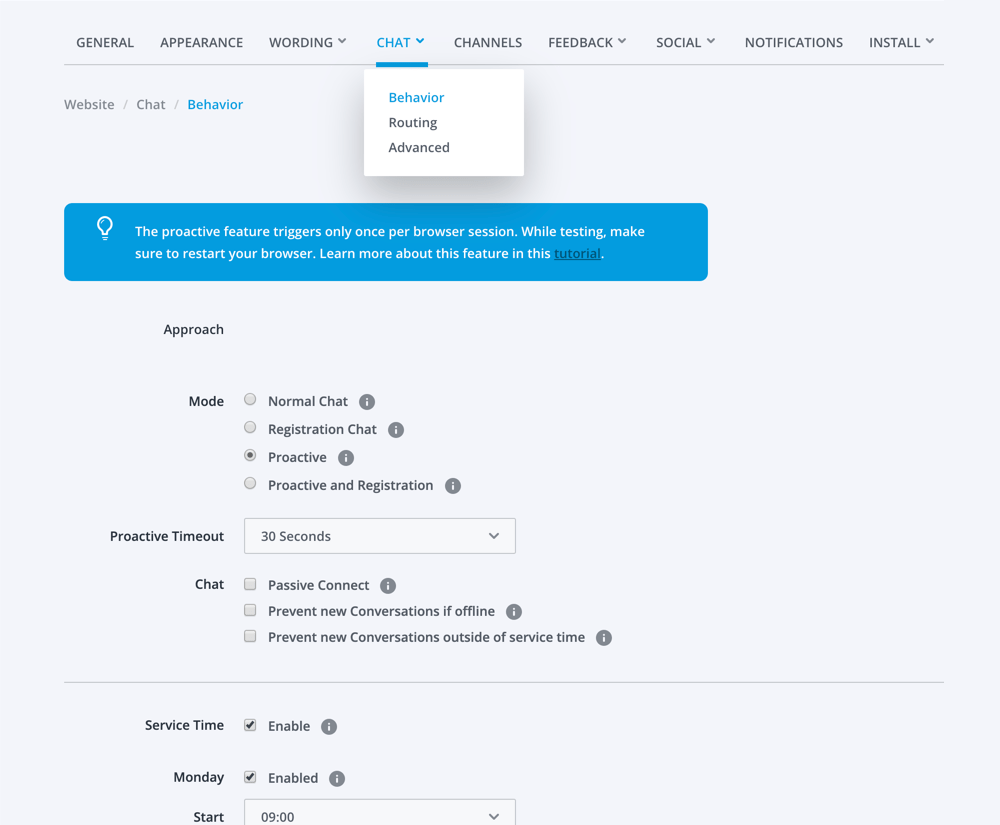The width and height of the screenshot is (1000, 825).
Task: Select Registration Chat mode
Action: pos(250,427)
